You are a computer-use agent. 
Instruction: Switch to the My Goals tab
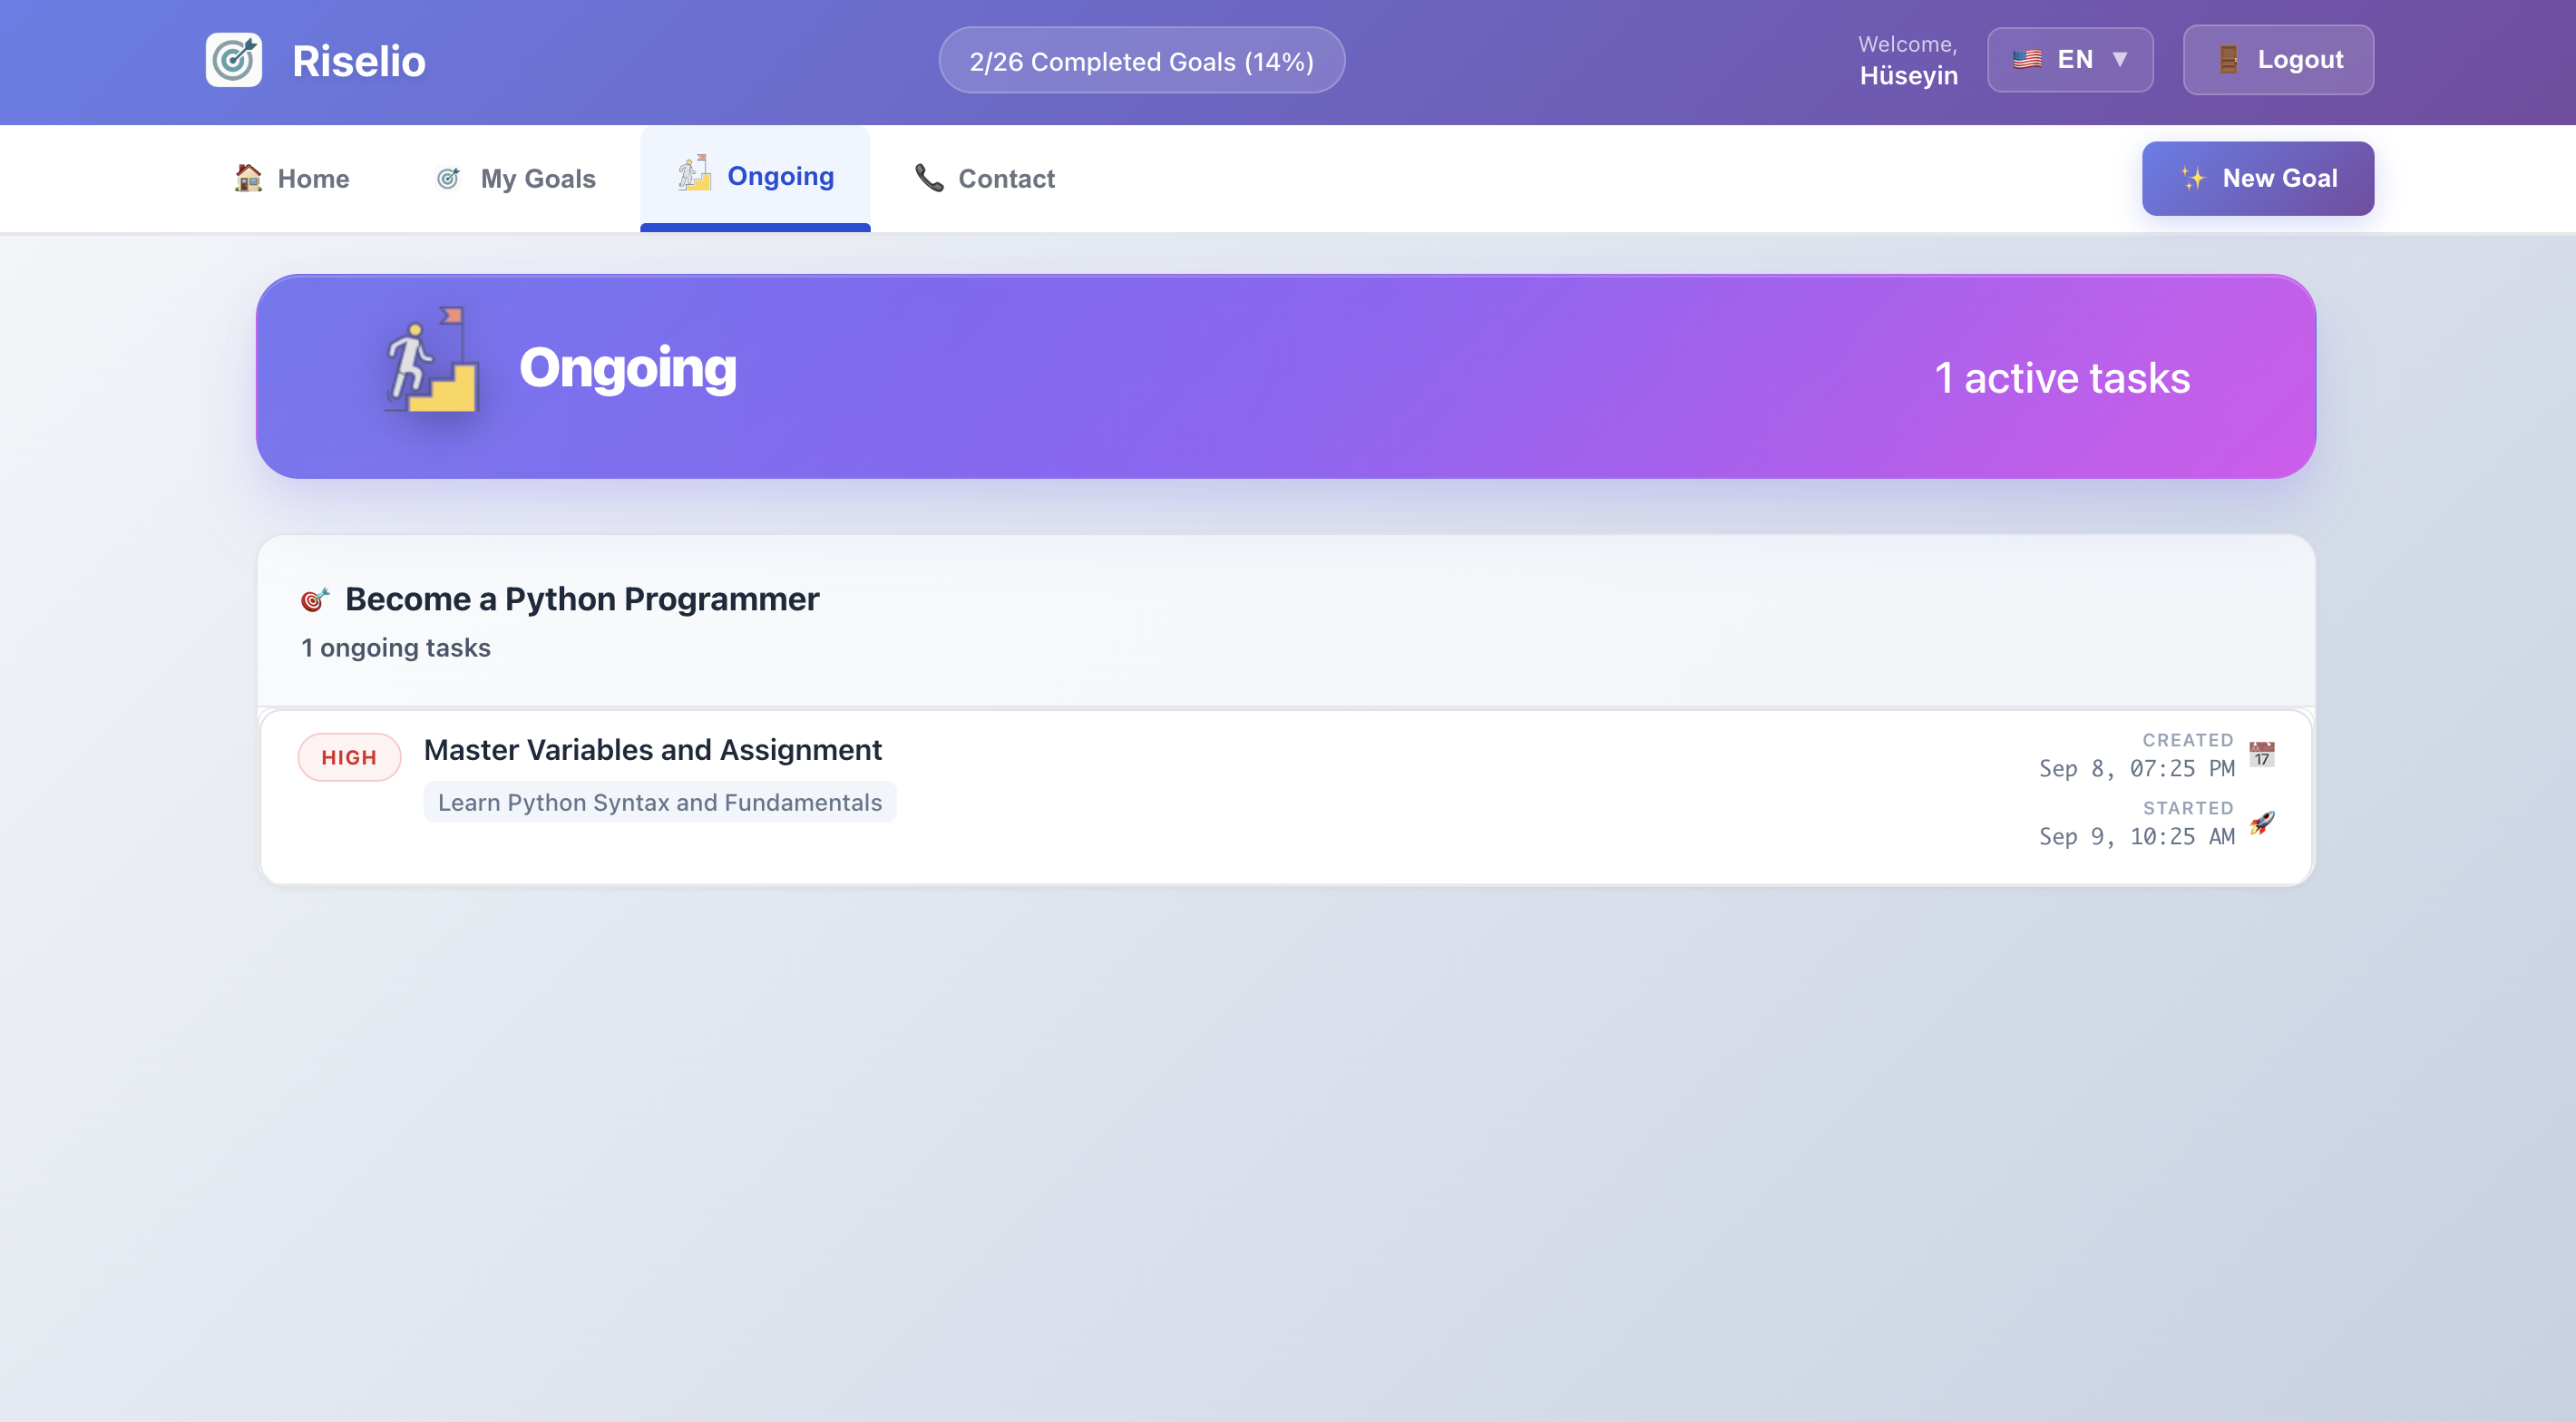pyautogui.click(x=516, y=178)
